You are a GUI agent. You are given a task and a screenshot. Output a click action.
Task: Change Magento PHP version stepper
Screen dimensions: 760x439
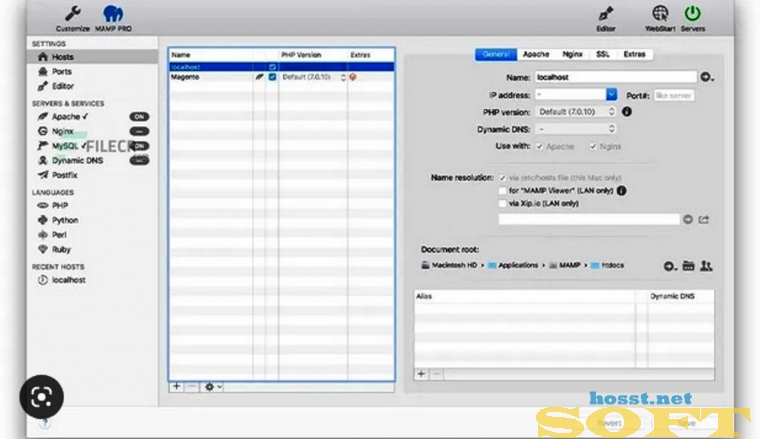[x=343, y=77]
